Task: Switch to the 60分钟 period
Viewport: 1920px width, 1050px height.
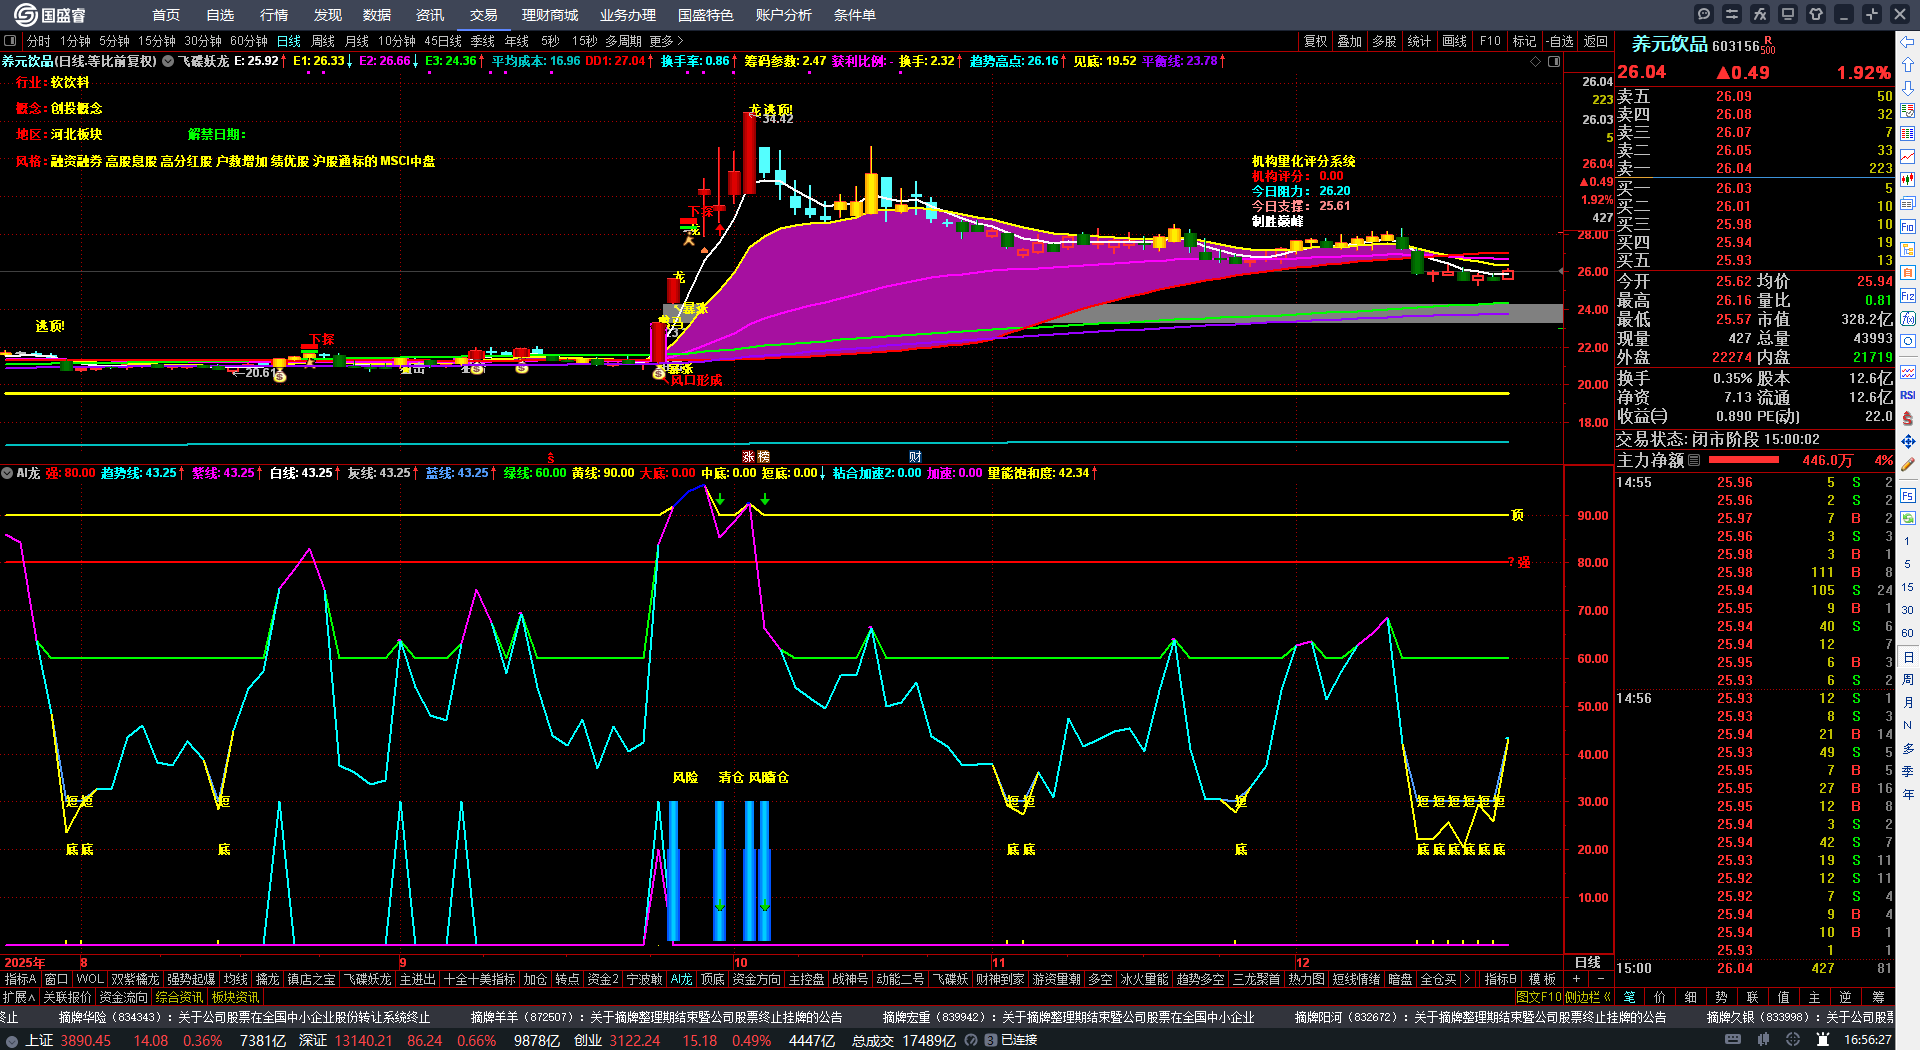Action: 249,41
